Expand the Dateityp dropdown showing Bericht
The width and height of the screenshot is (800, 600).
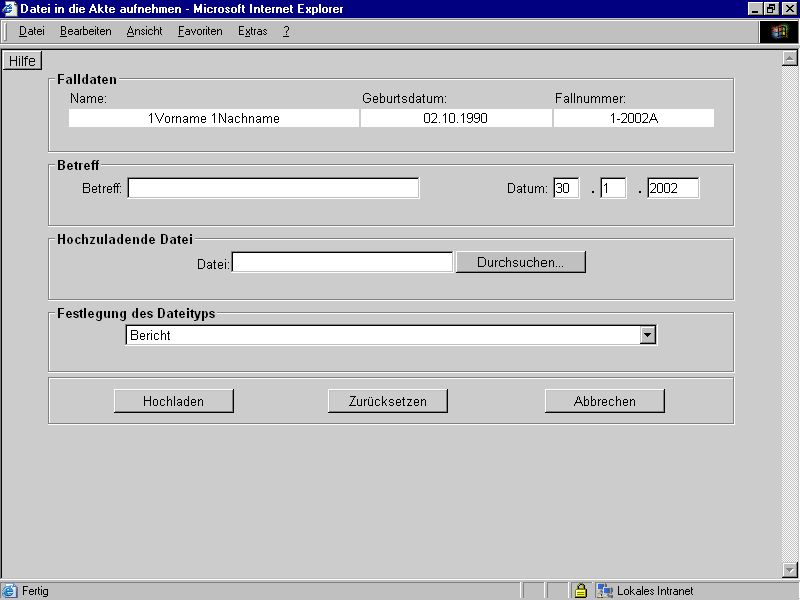point(648,336)
